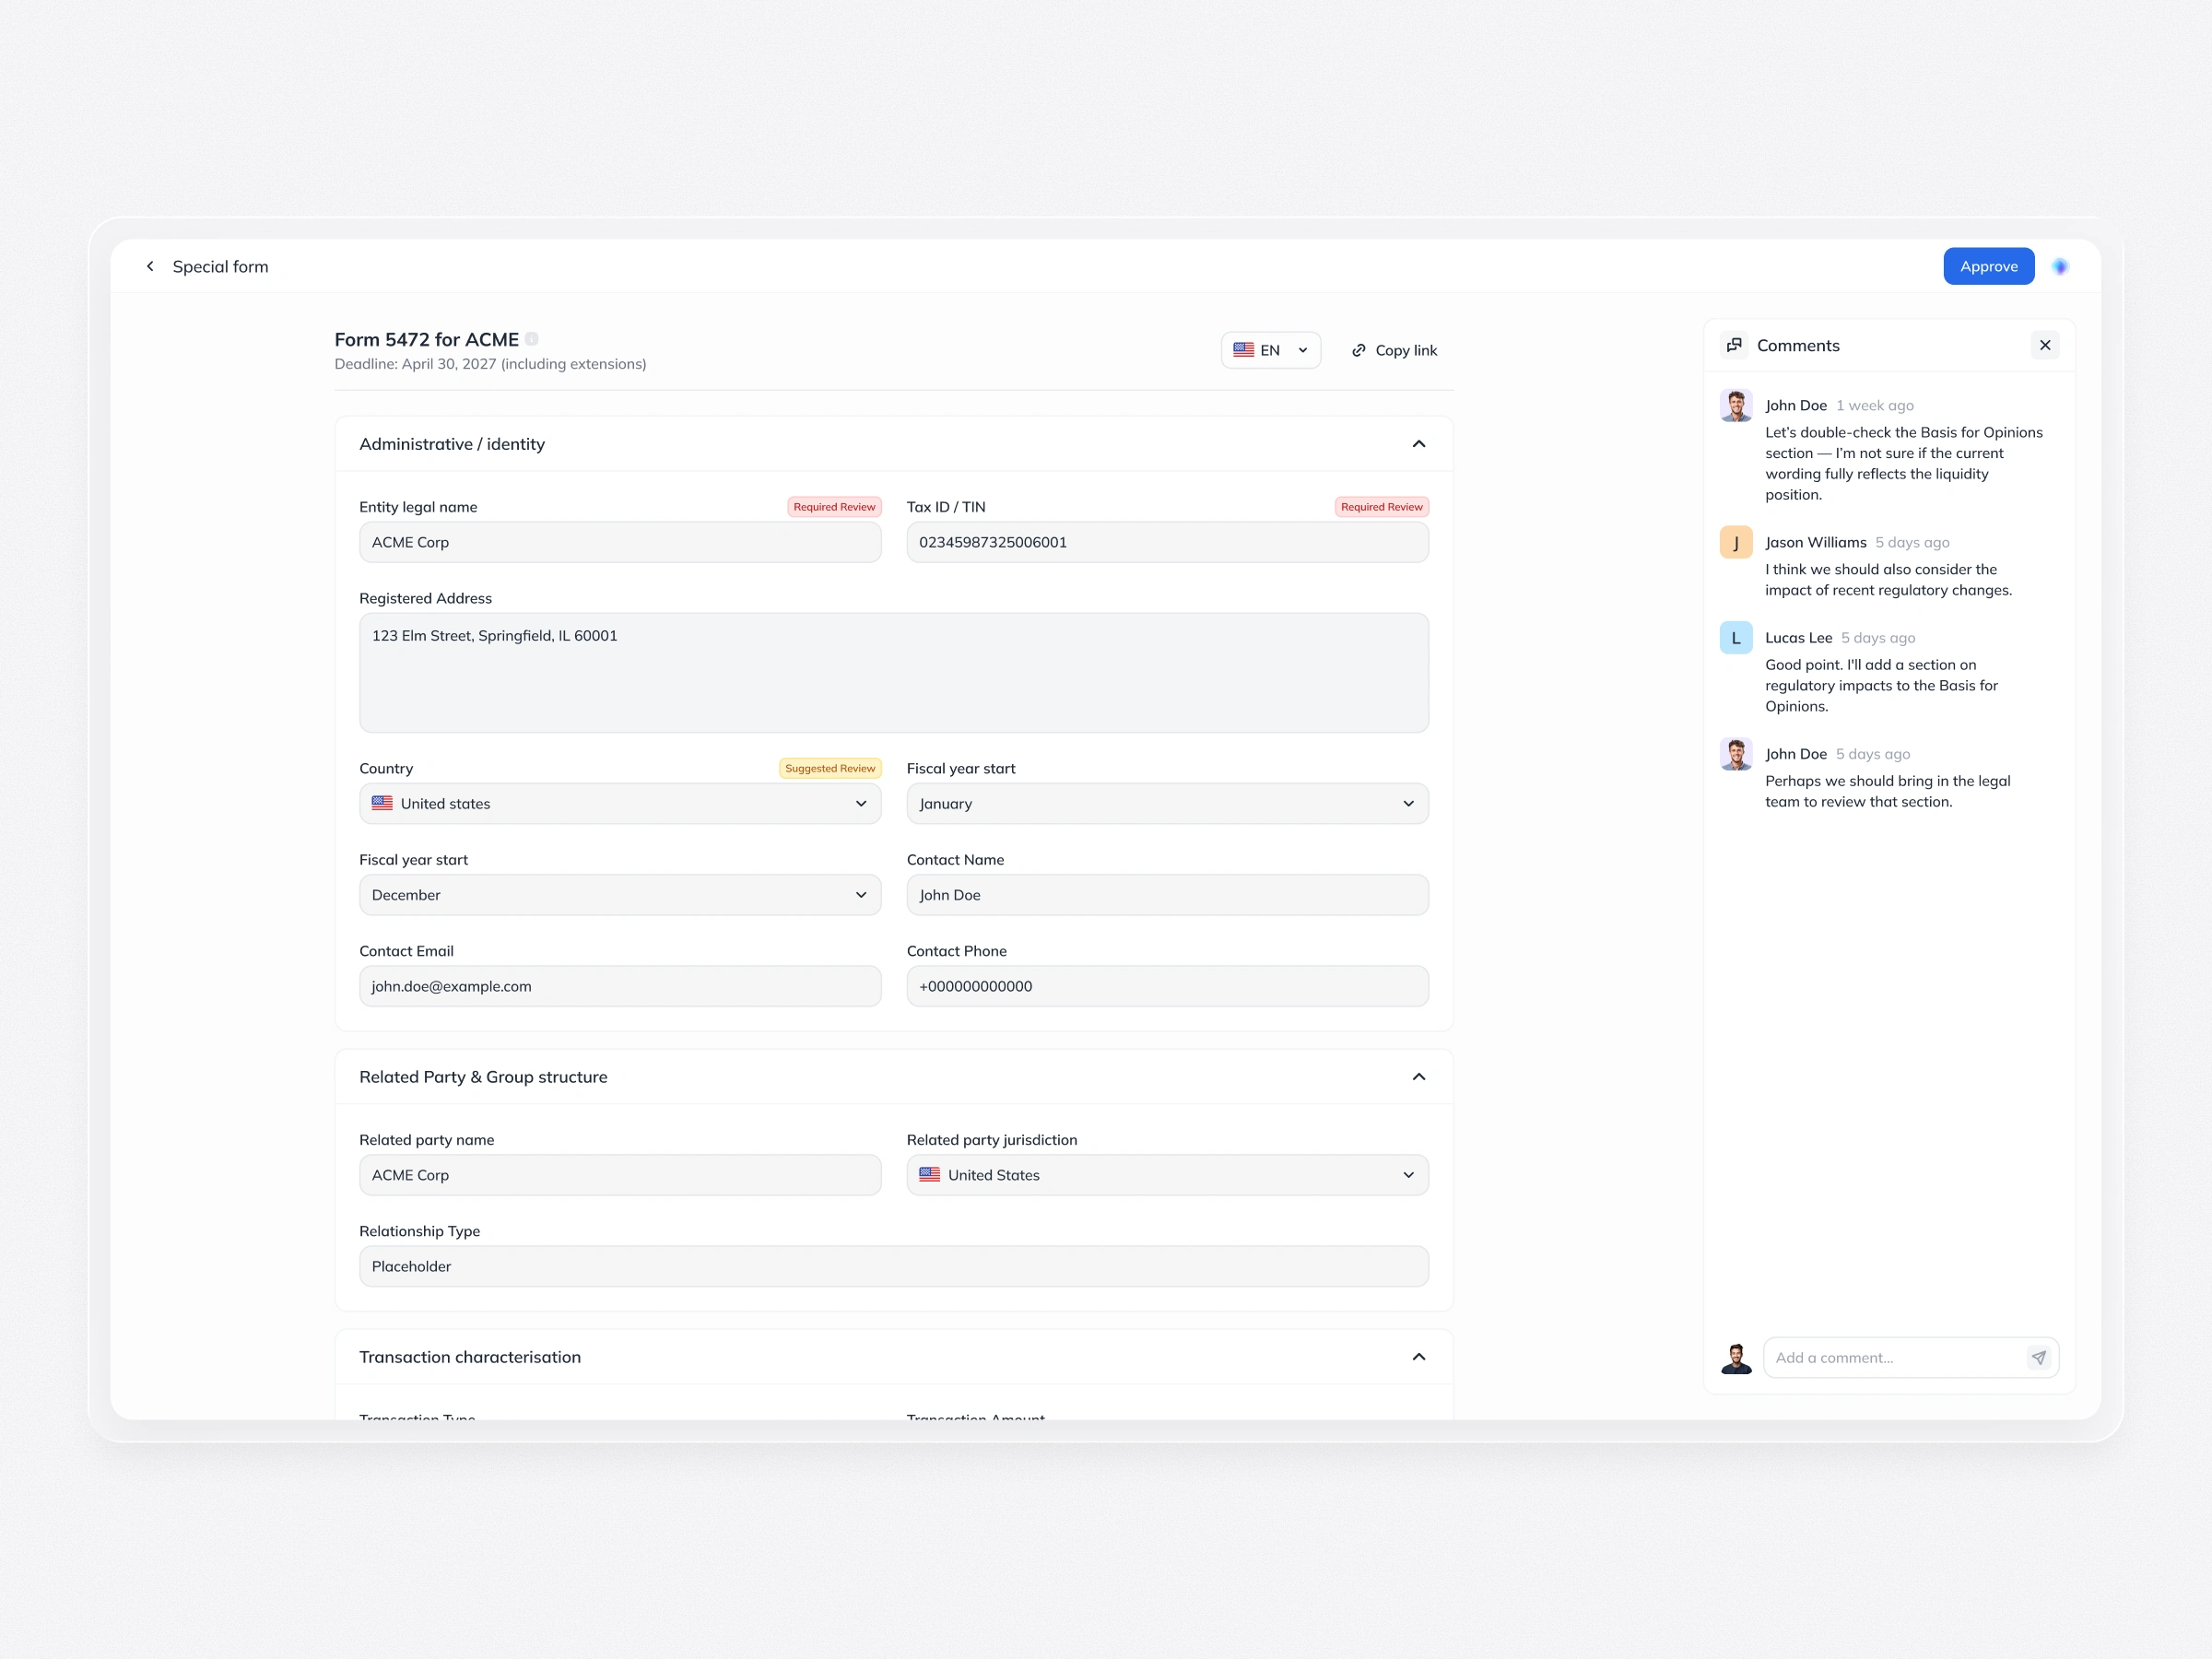Edit the Tax ID / TIN field

point(1167,542)
